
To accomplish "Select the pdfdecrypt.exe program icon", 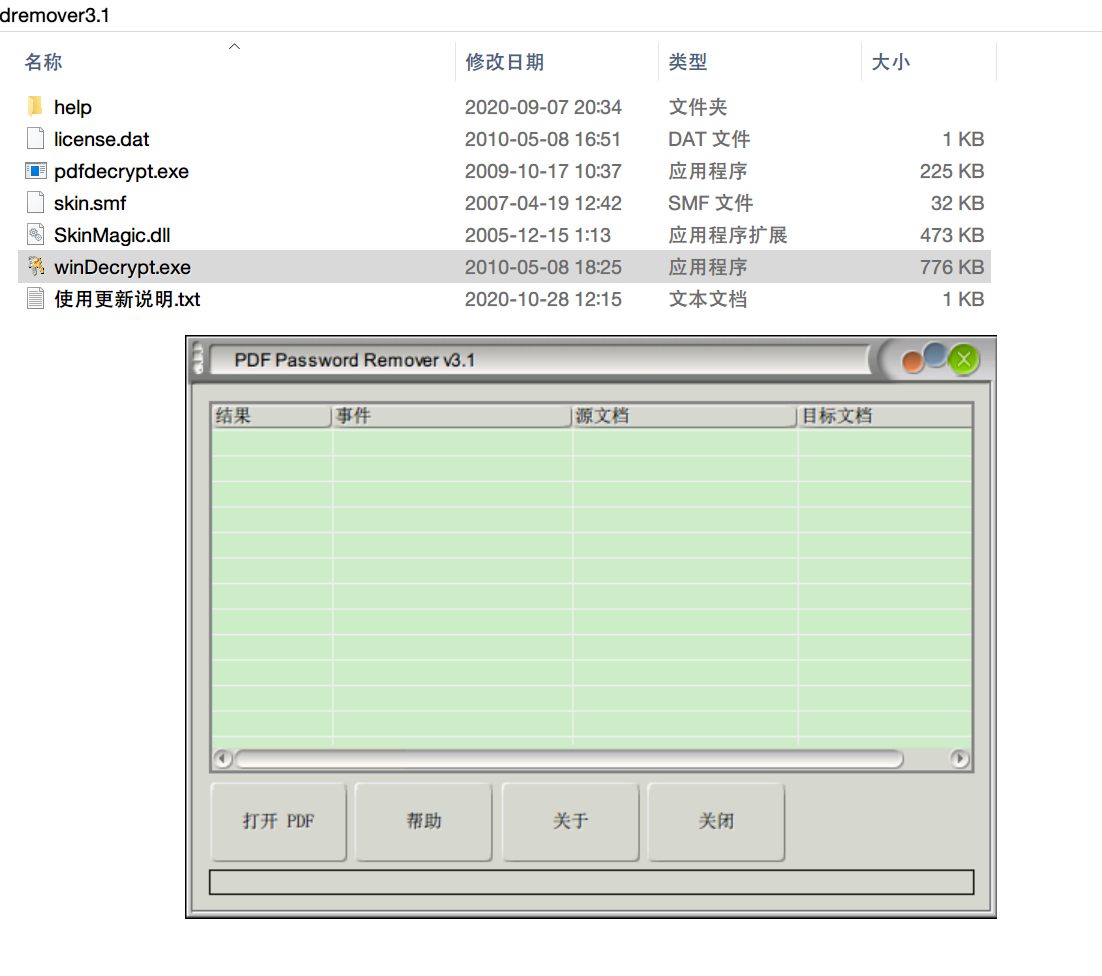I will (35, 171).
